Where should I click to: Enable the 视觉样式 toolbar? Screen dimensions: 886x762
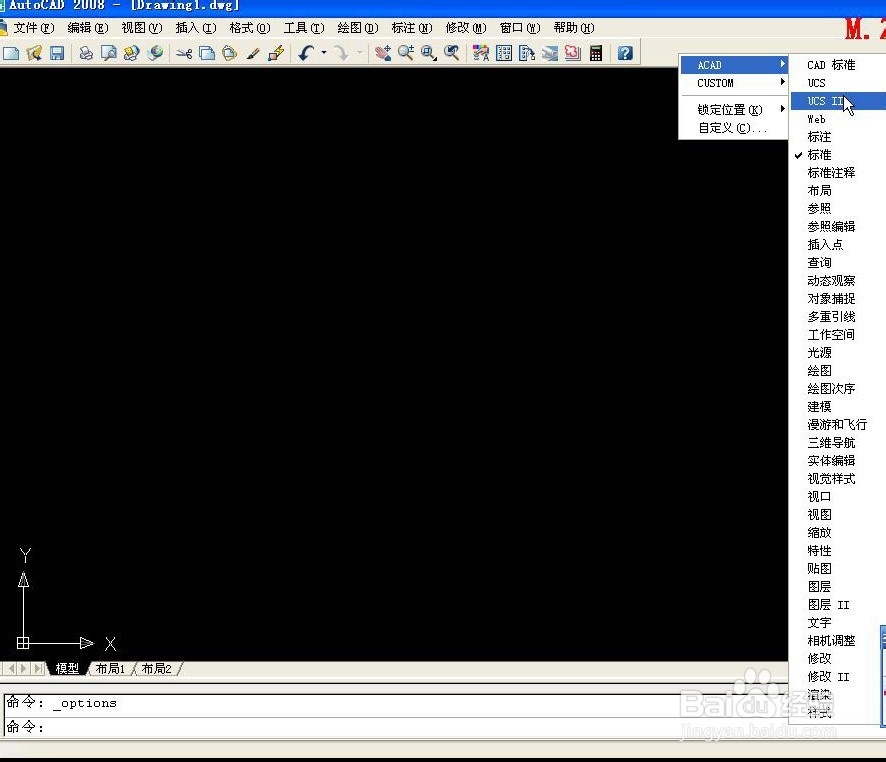pos(837,479)
